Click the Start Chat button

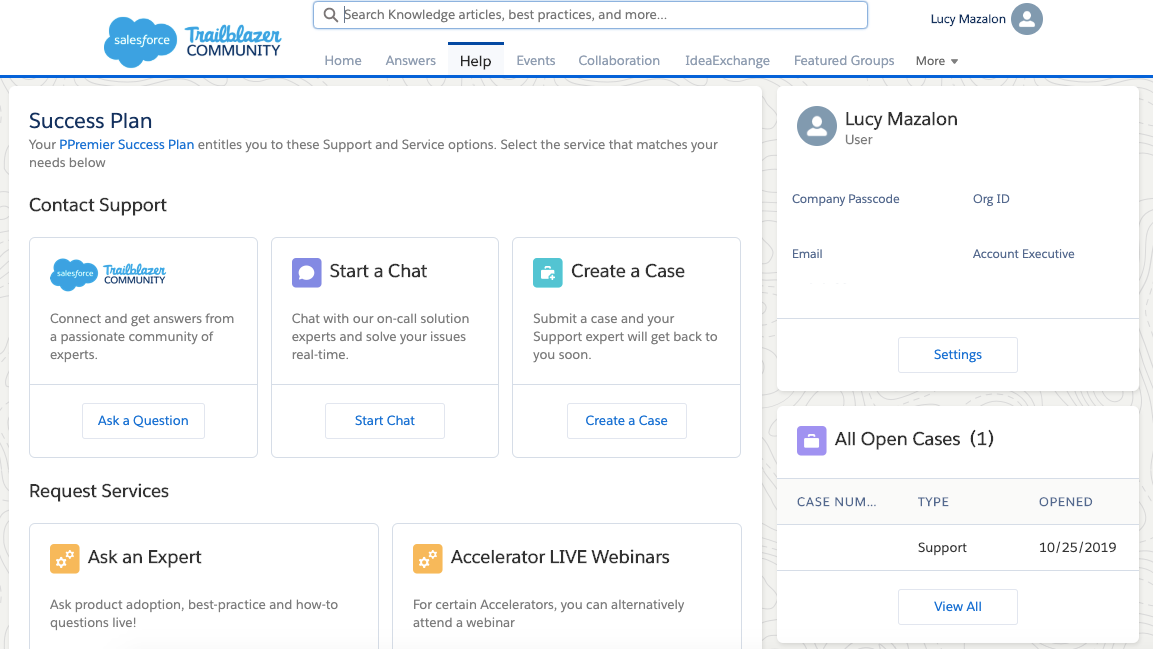385,420
